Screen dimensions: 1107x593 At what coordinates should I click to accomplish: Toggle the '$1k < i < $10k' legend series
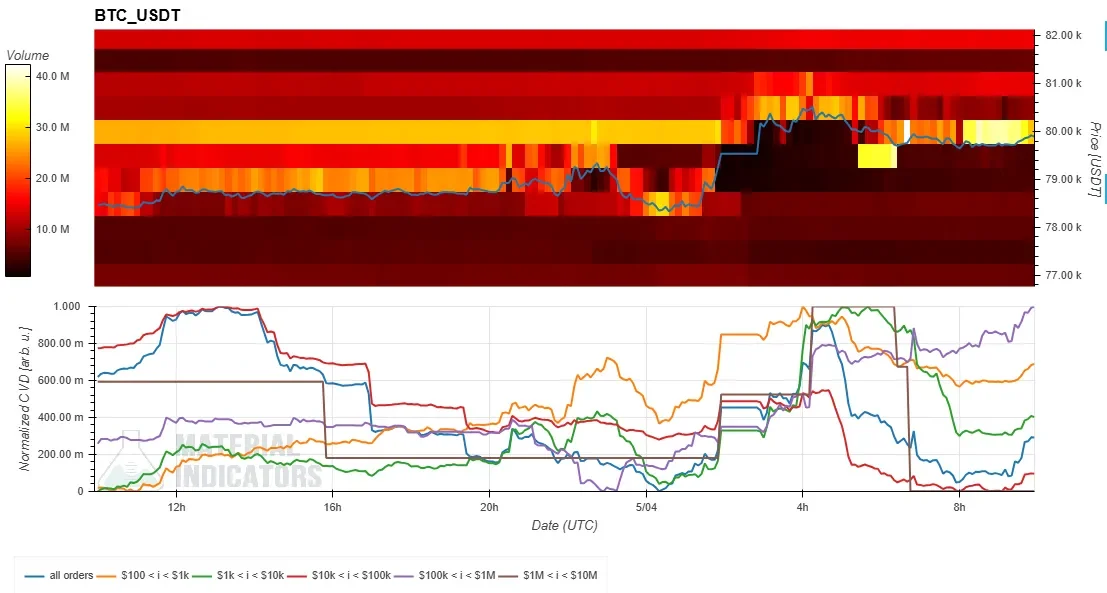tap(239, 575)
